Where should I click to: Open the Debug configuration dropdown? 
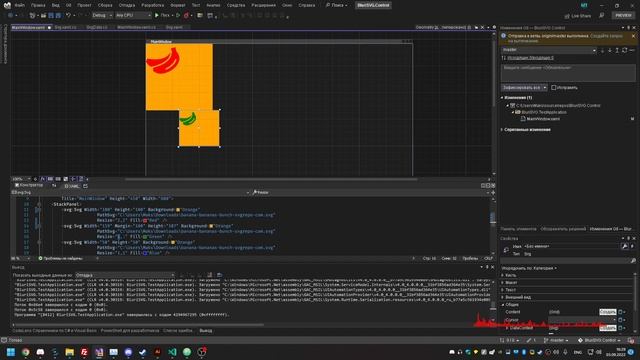(x=102, y=15)
